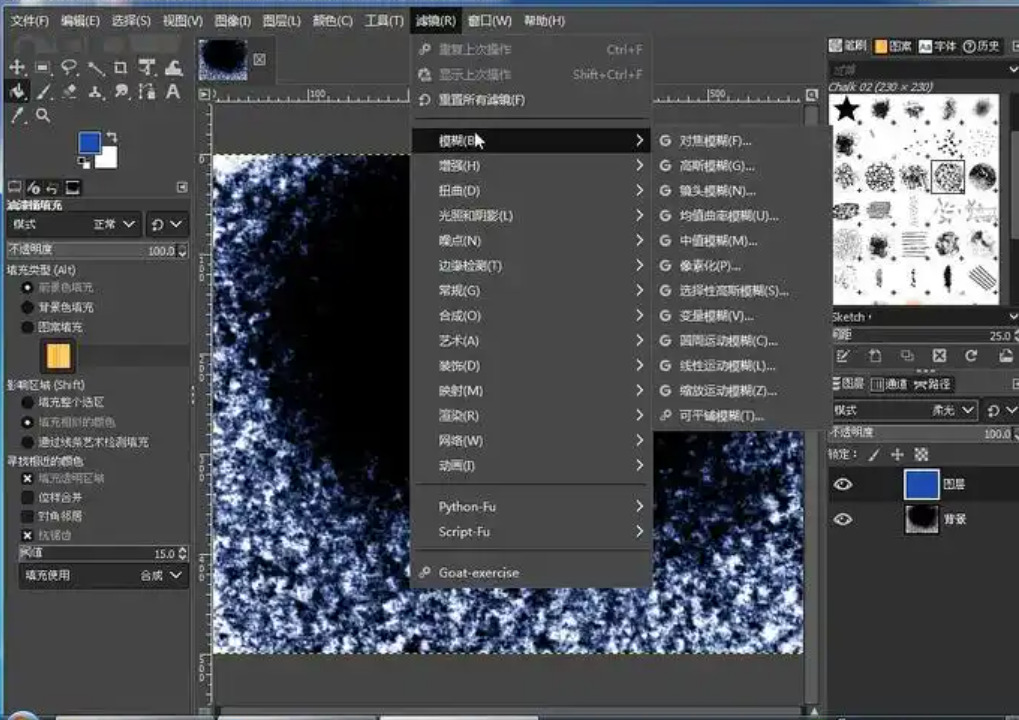Activate the Text tool (A icon)

click(x=173, y=92)
